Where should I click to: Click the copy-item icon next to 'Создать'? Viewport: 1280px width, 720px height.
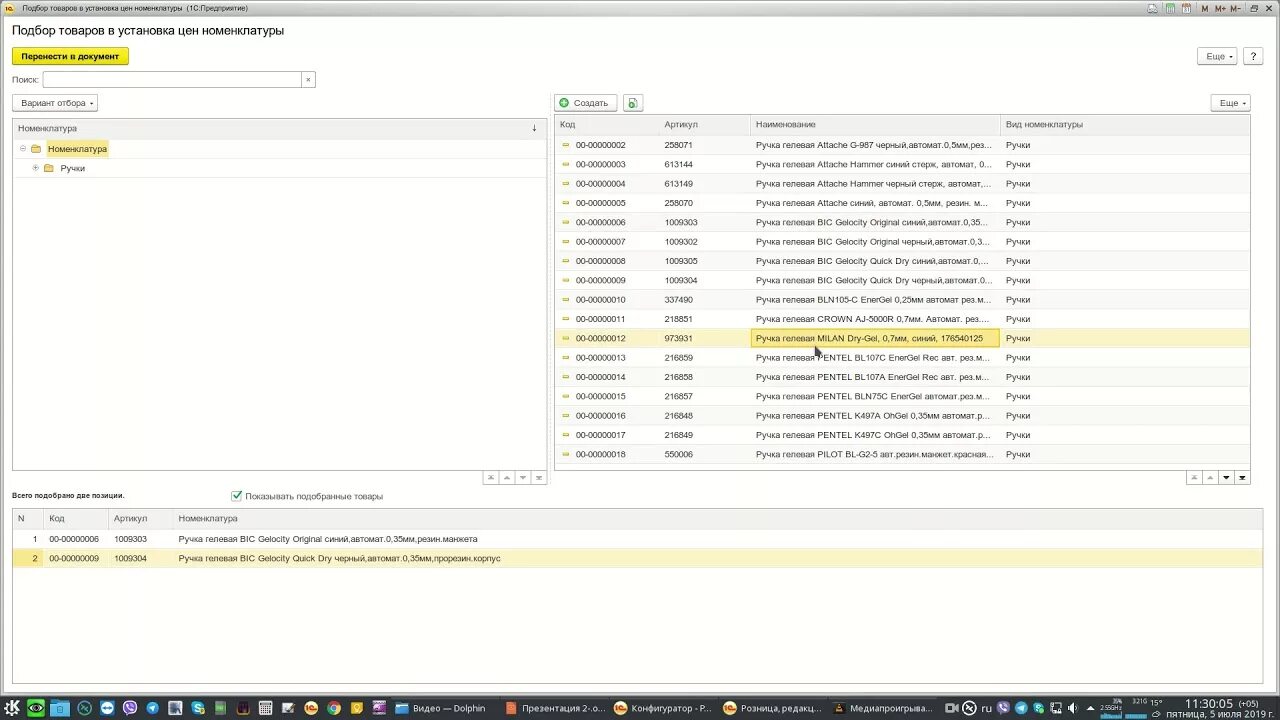pyautogui.click(x=633, y=103)
